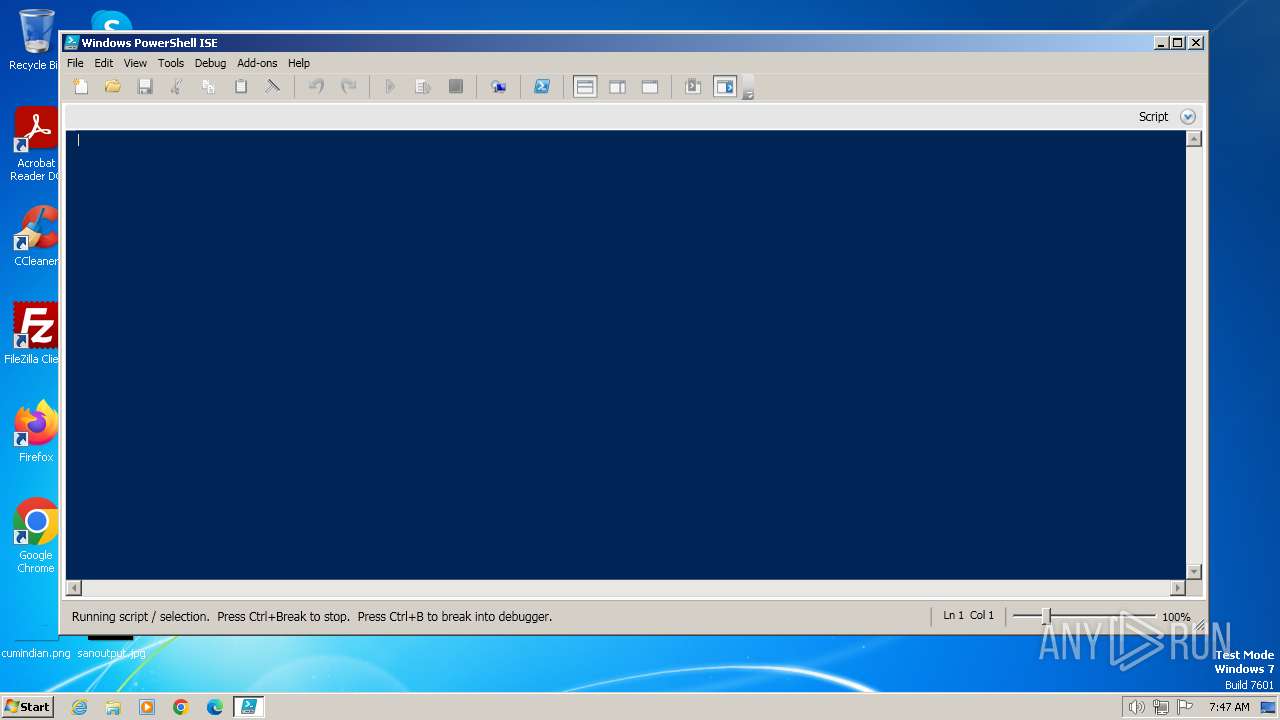Open a script with the folder icon
Viewport: 1280px width, 720px height.
tap(113, 87)
